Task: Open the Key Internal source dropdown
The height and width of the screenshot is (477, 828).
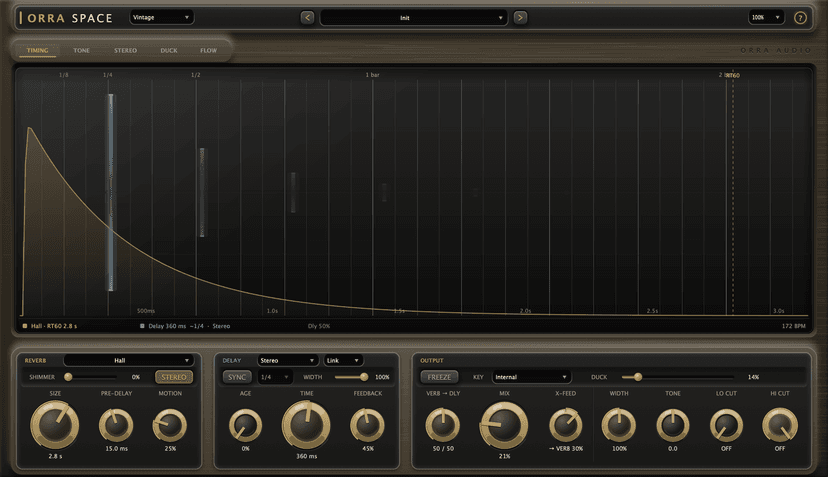Action: click(x=531, y=377)
